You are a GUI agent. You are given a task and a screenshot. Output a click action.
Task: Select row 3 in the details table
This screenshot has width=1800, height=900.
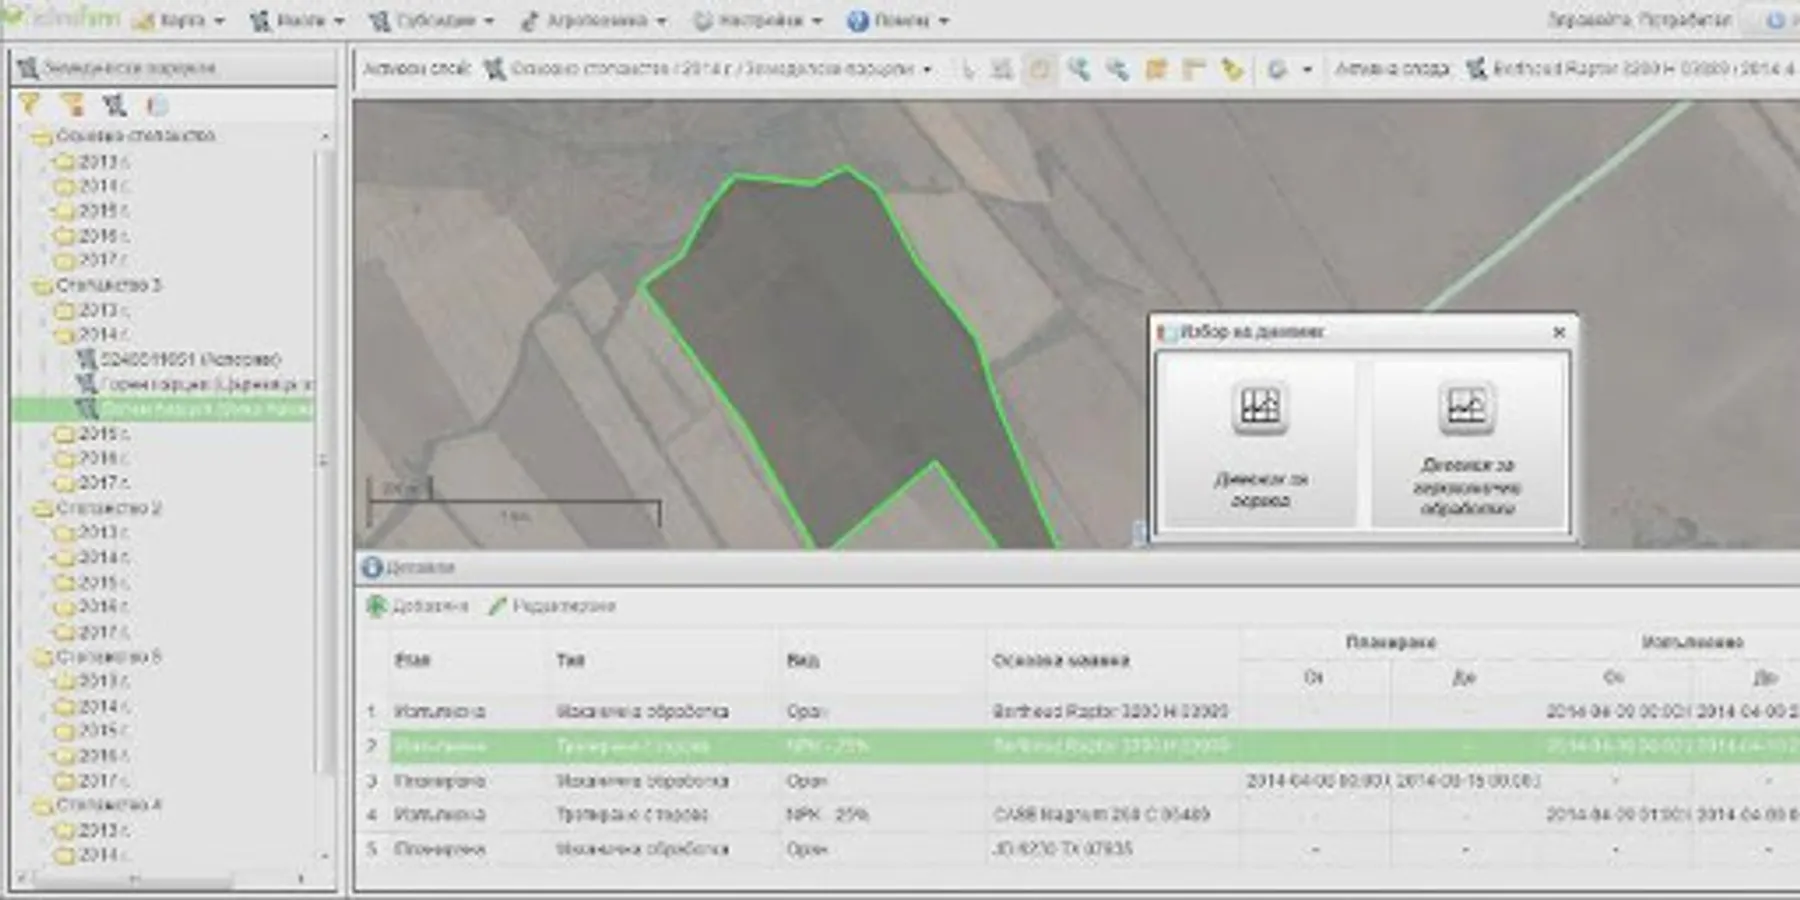click(1078, 781)
